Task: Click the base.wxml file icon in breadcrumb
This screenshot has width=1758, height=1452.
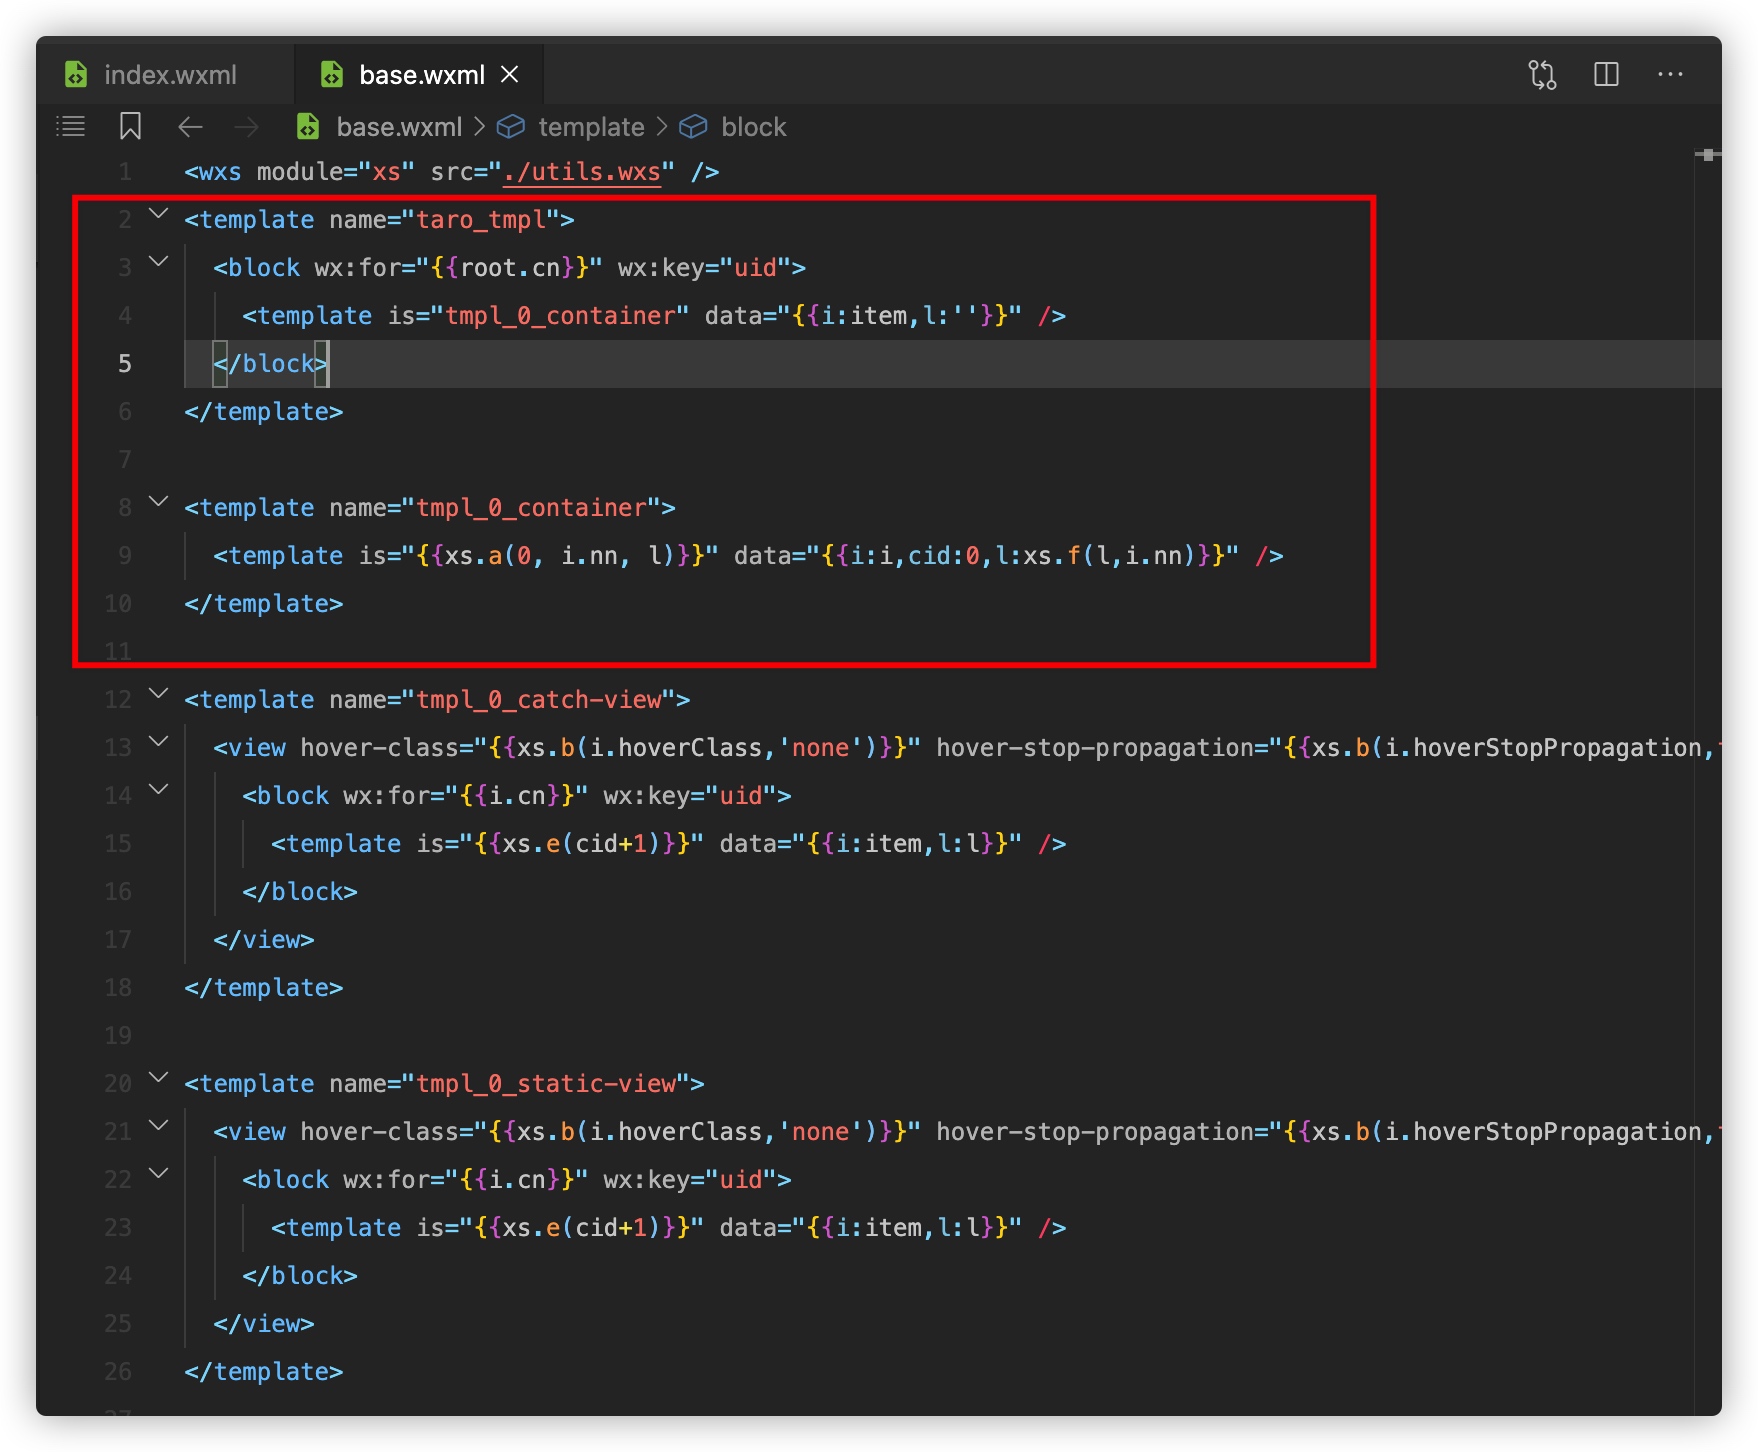Action: coord(308,127)
